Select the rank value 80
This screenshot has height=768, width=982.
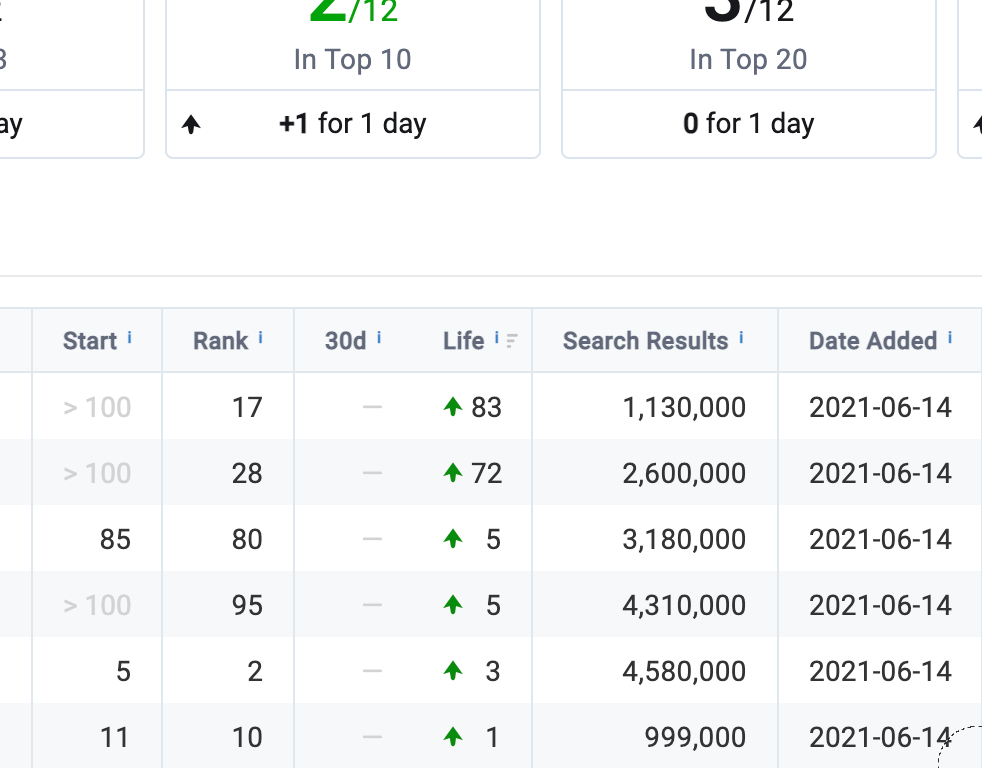(x=247, y=540)
